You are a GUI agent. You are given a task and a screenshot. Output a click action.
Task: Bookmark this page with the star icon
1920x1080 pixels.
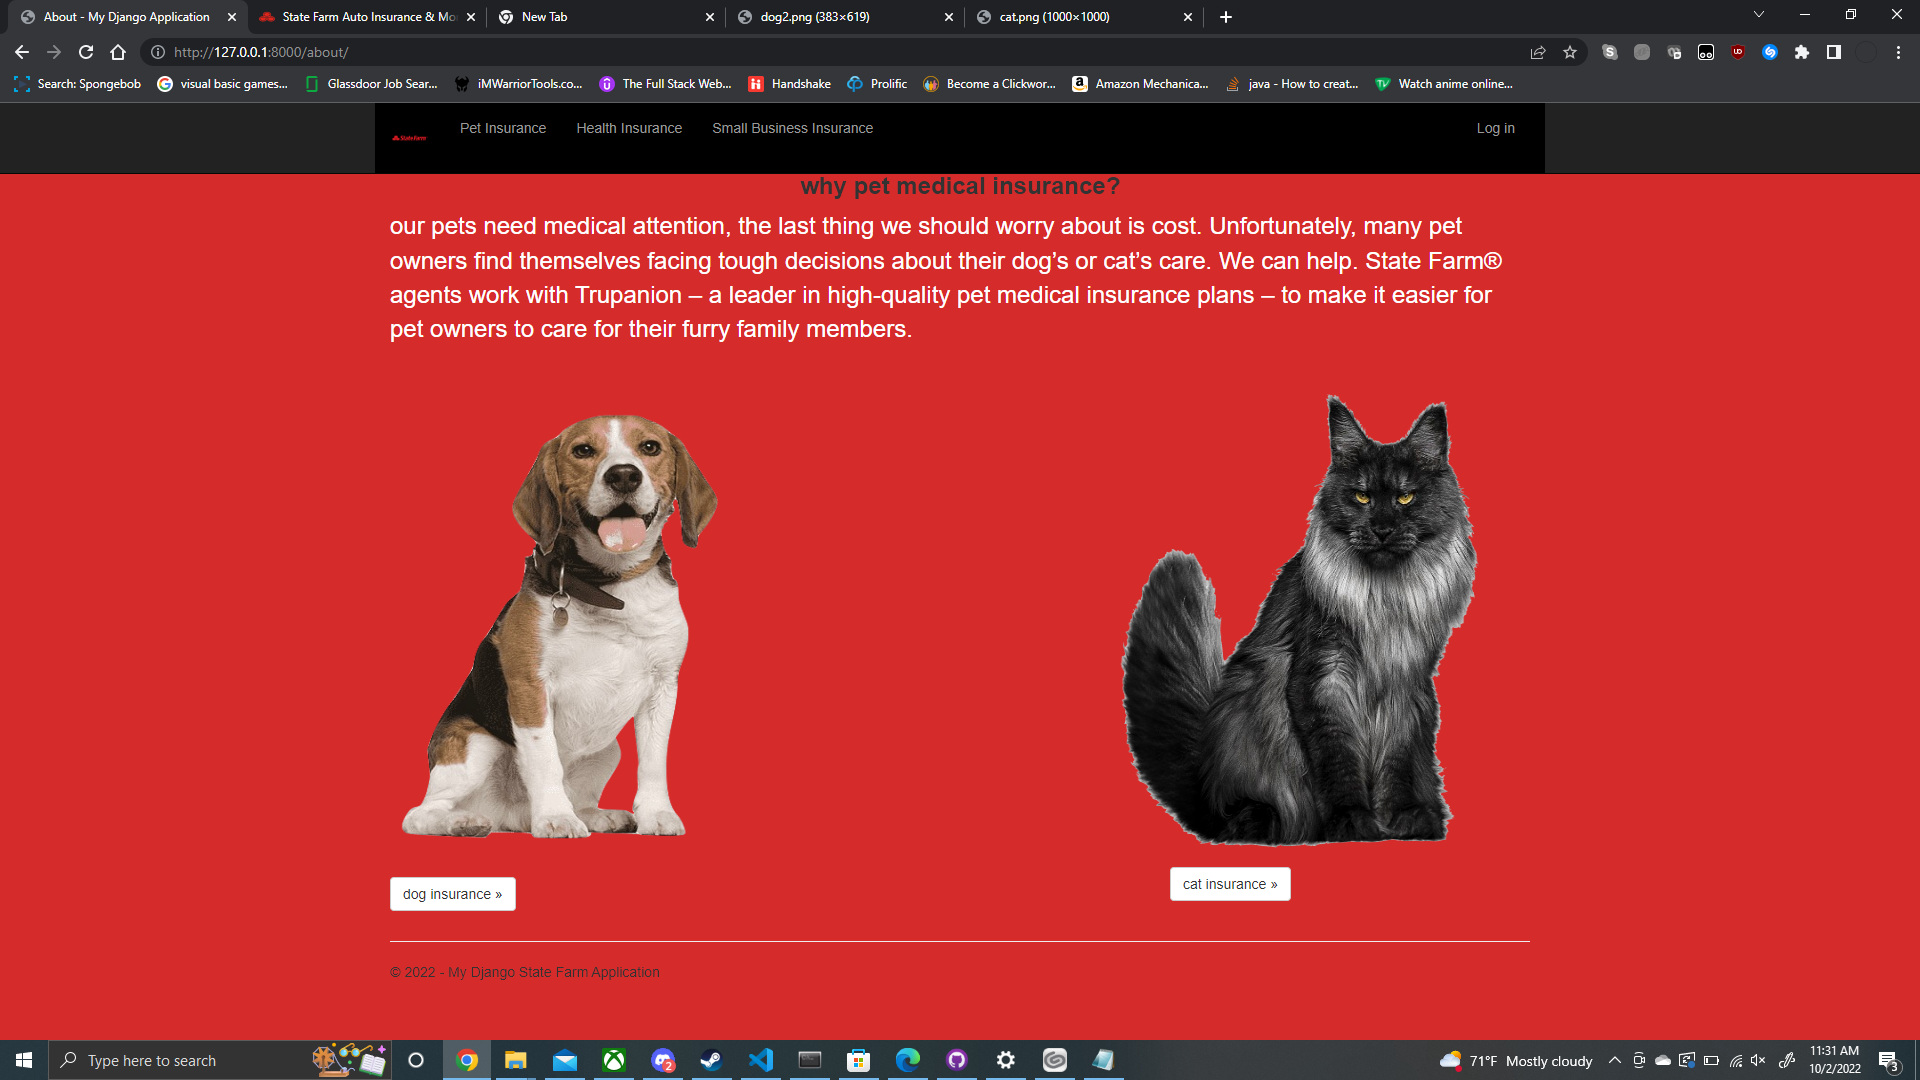1570,52
